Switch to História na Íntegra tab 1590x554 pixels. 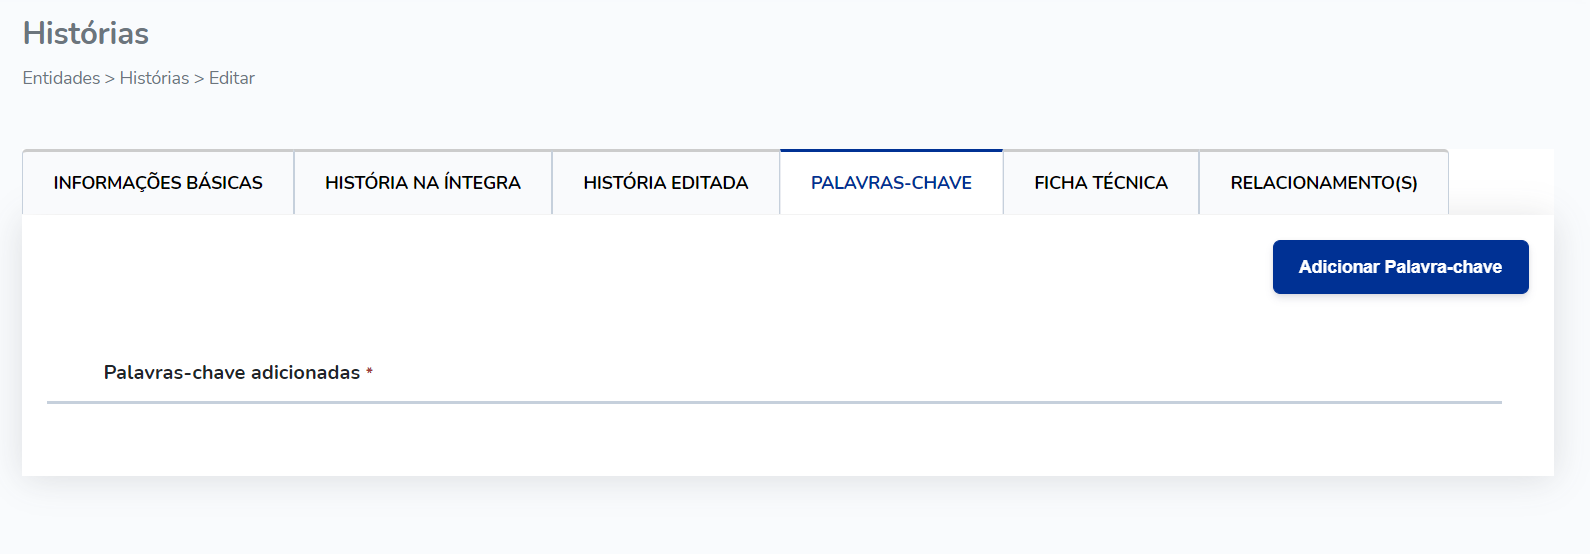tap(423, 182)
